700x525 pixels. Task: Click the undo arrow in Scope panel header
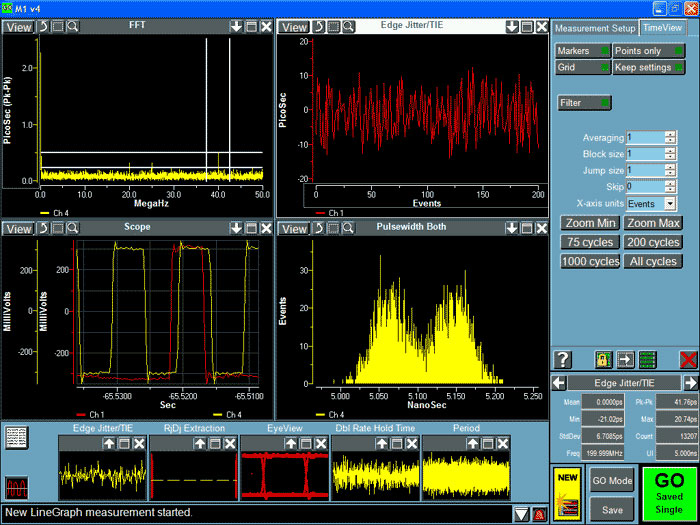coord(43,229)
